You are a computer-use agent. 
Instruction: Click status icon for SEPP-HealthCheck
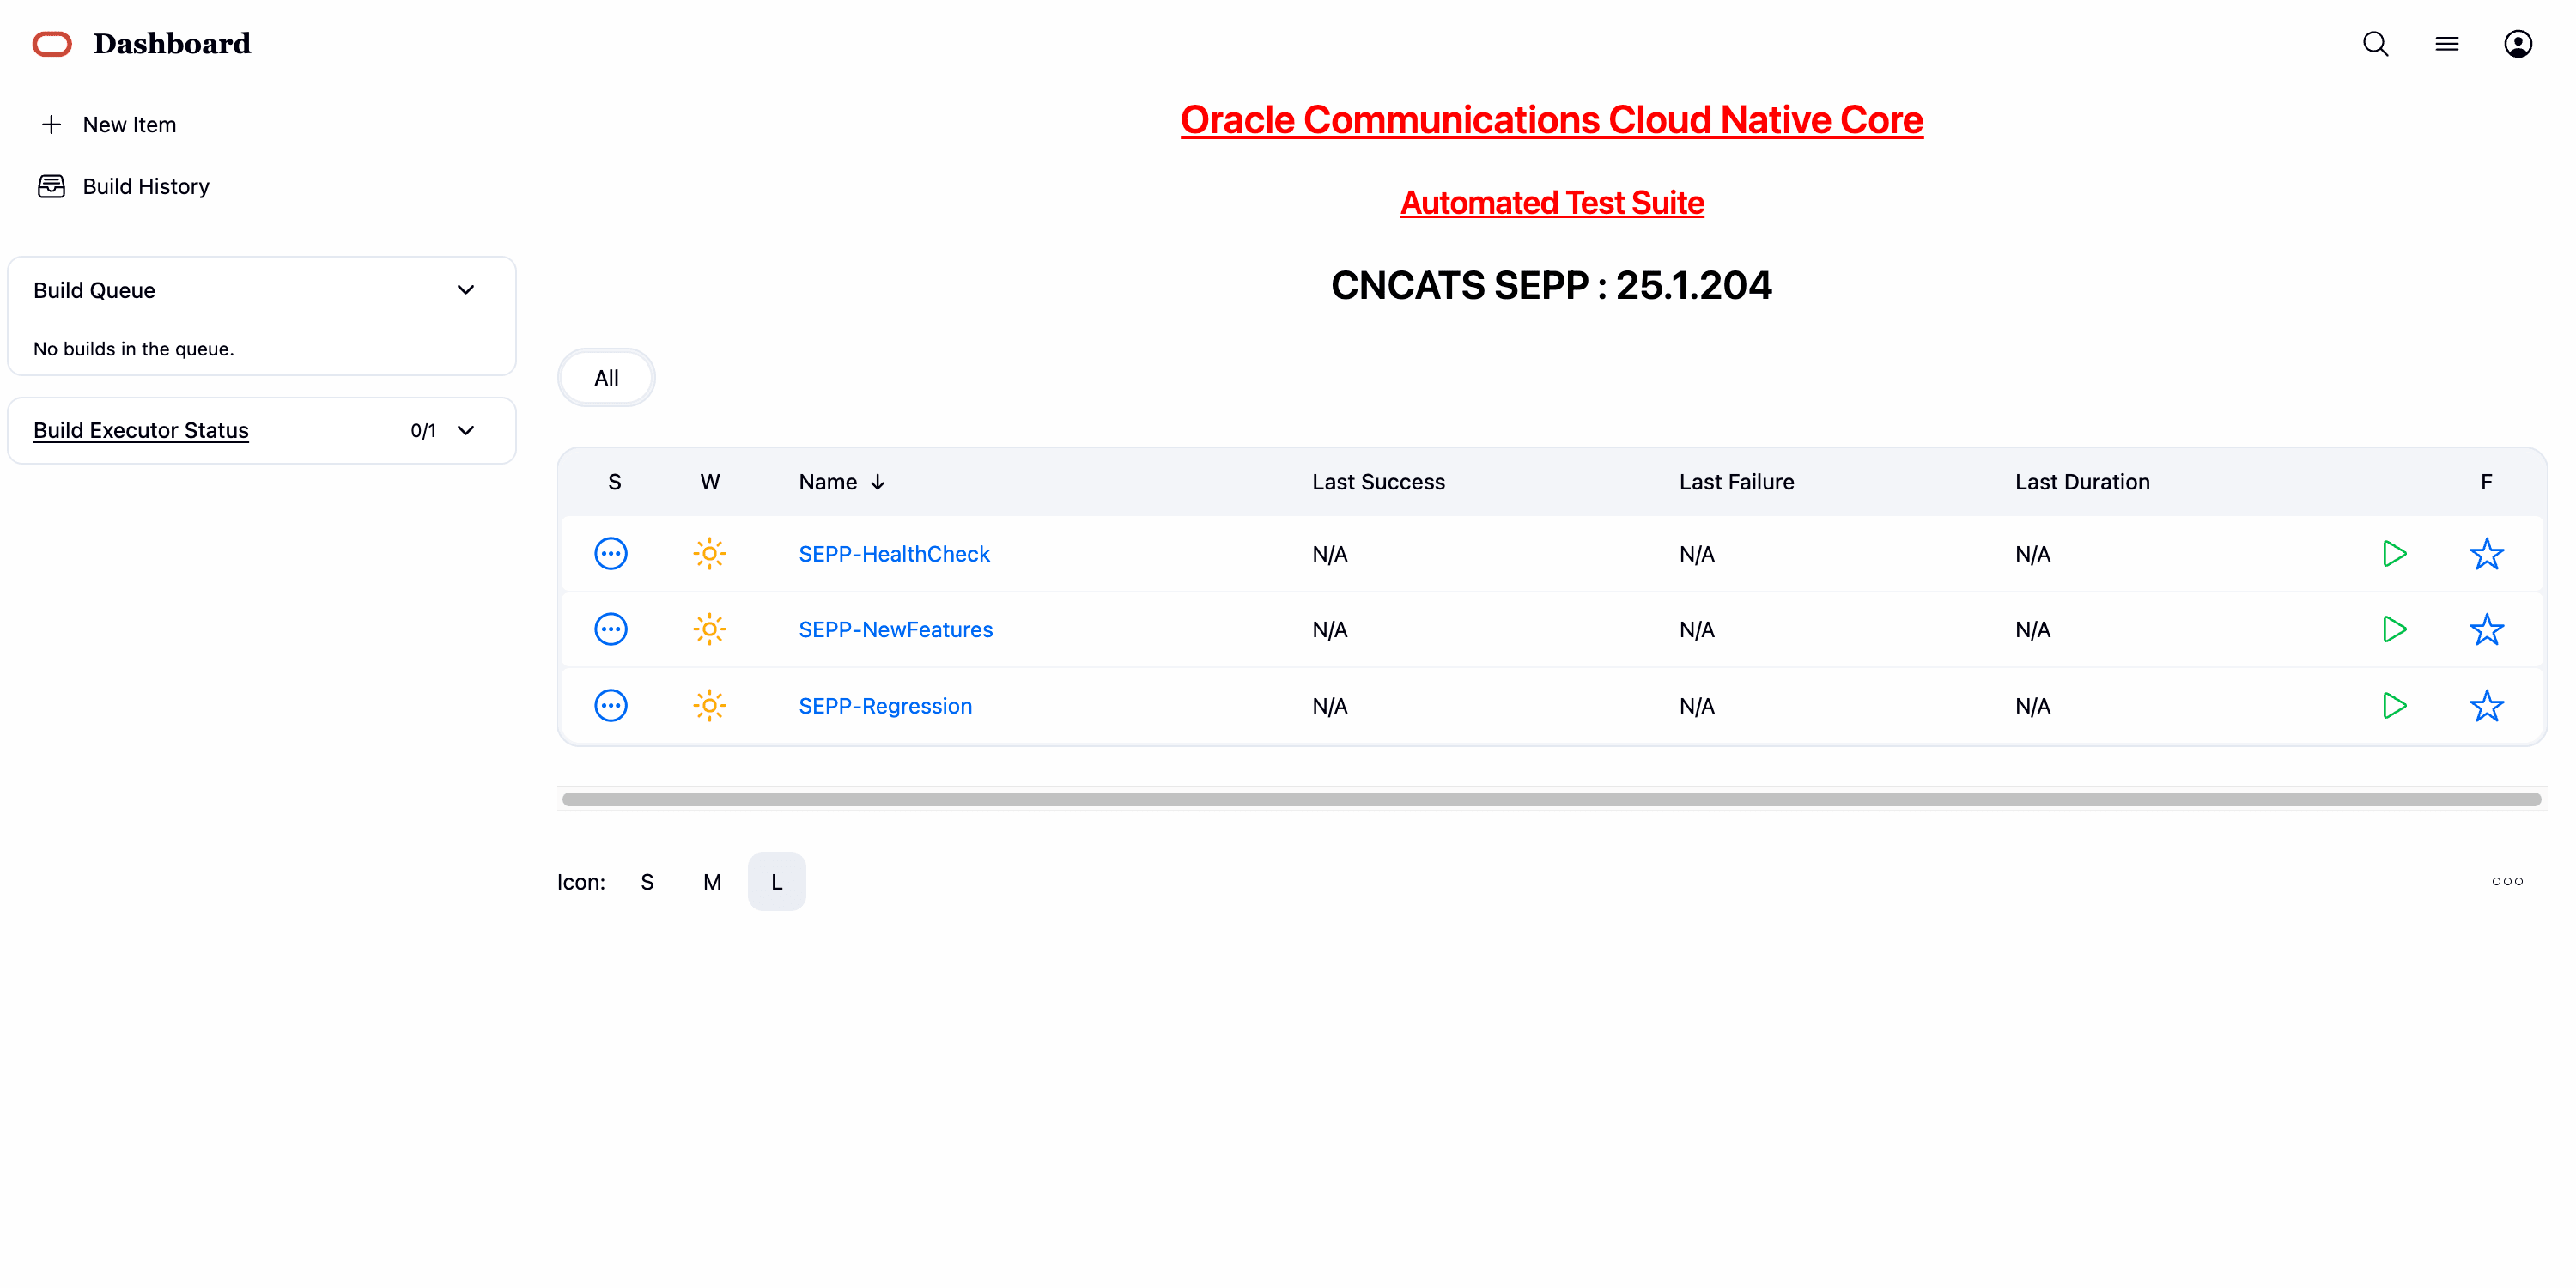point(611,553)
